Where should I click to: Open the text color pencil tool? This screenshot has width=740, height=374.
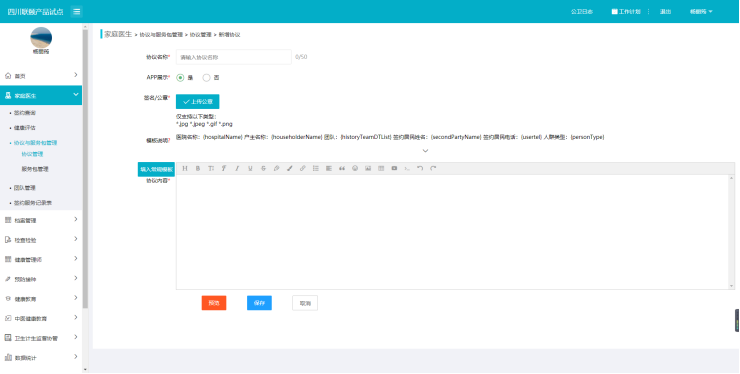click(277, 169)
